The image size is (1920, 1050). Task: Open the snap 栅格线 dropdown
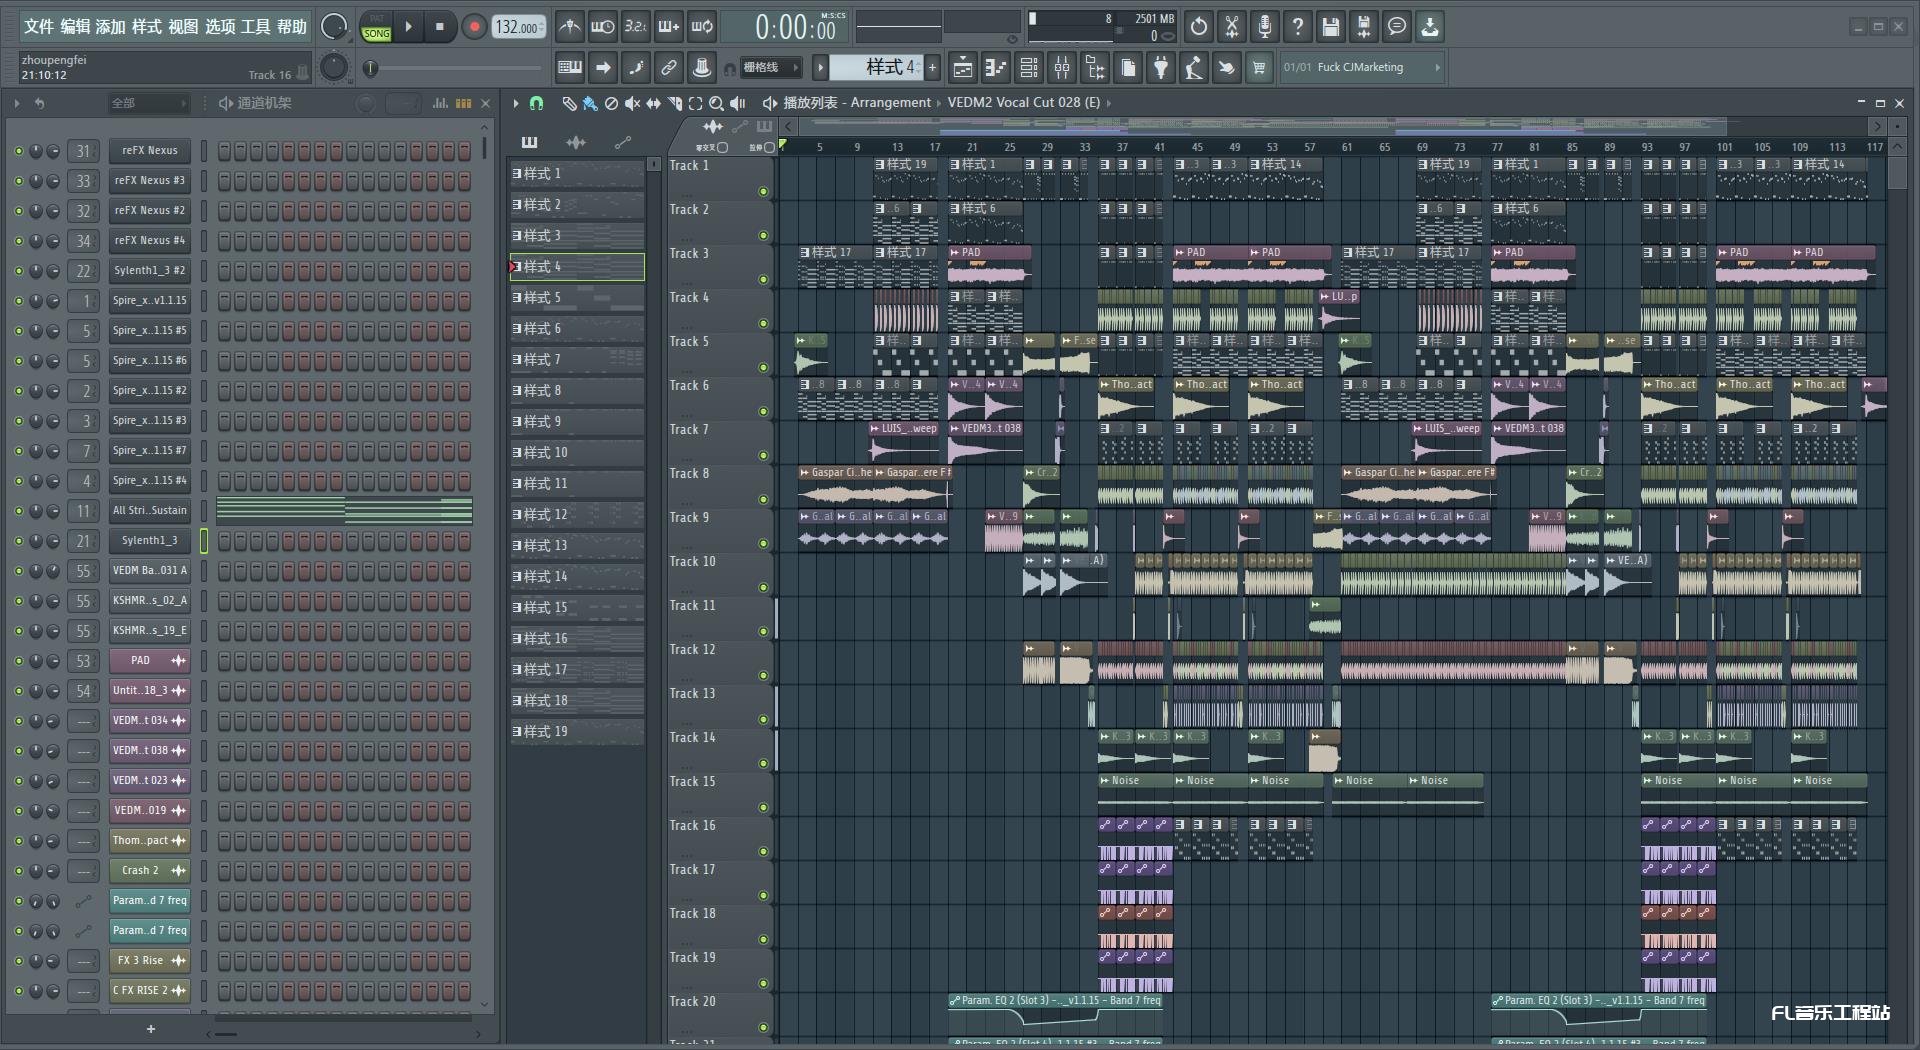[770, 67]
